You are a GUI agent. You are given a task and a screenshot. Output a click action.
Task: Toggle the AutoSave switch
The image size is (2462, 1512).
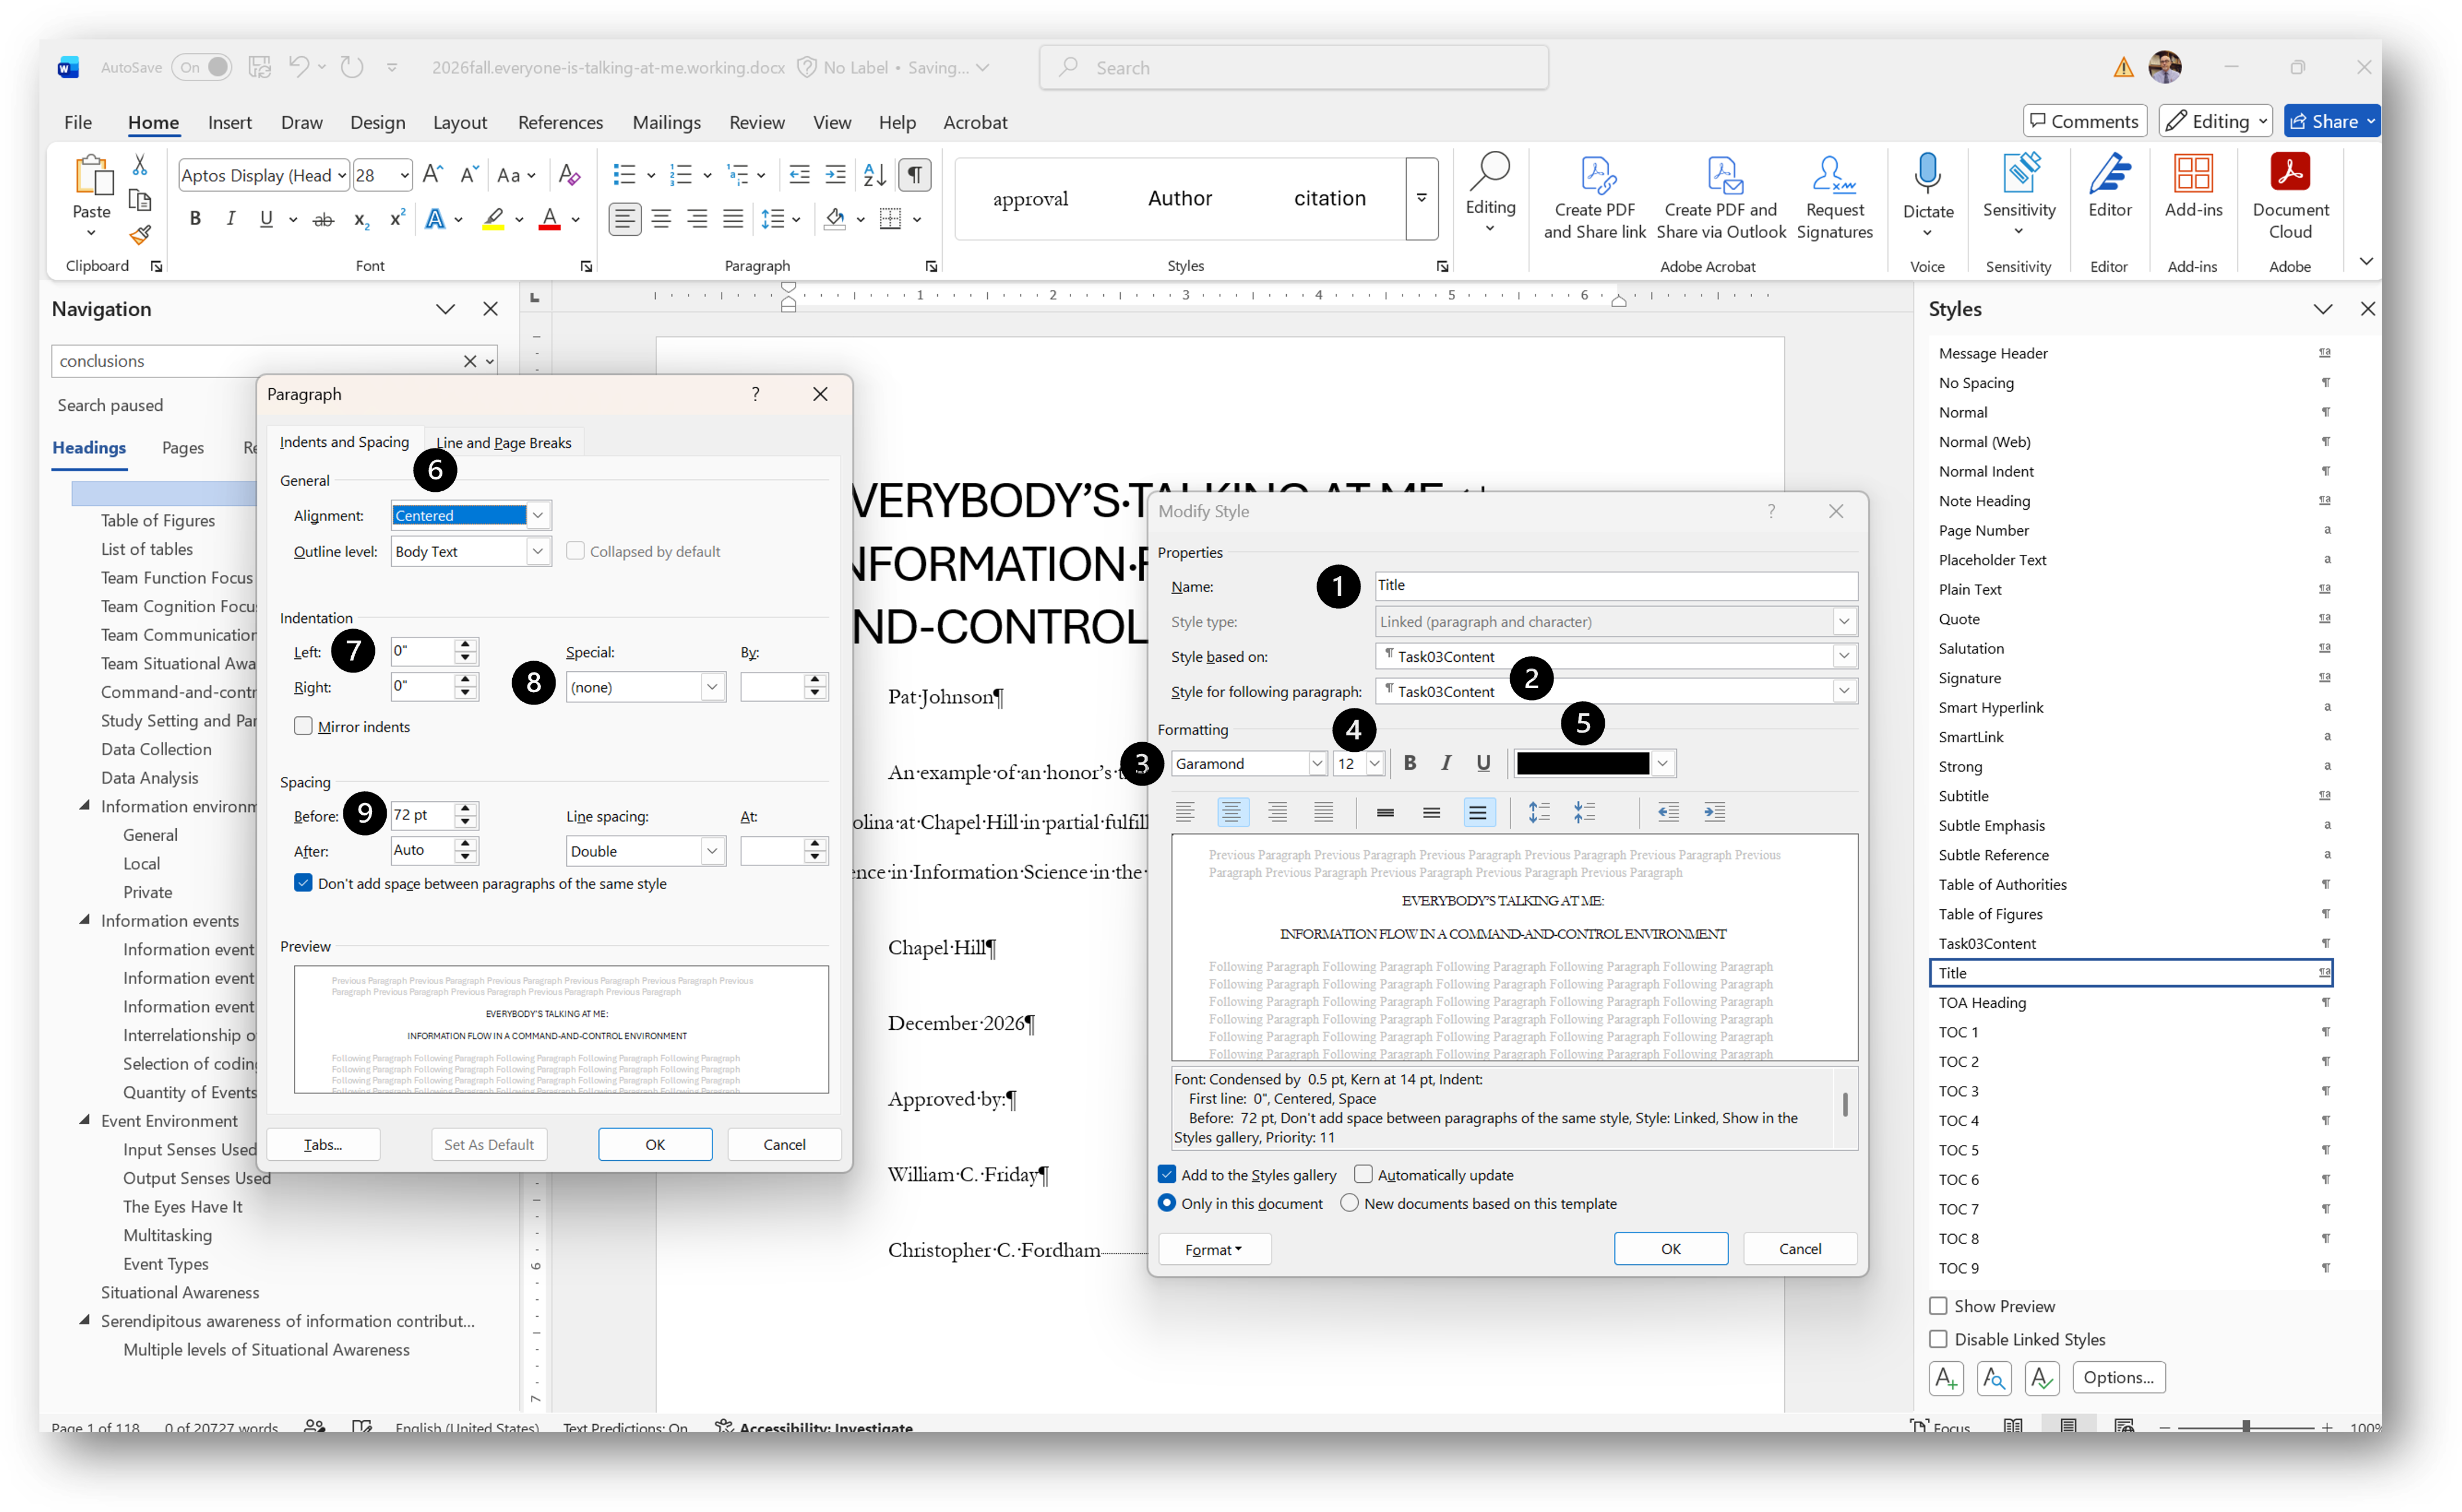tap(201, 67)
